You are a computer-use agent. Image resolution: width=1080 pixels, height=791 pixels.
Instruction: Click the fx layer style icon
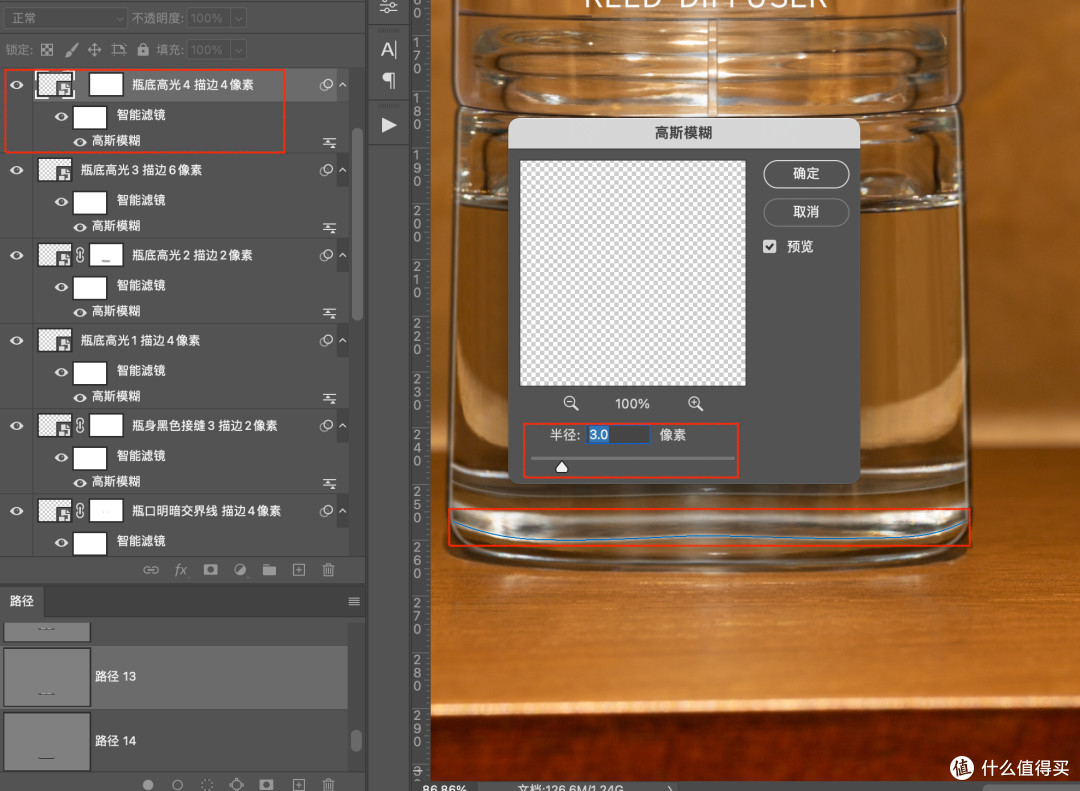click(x=180, y=570)
